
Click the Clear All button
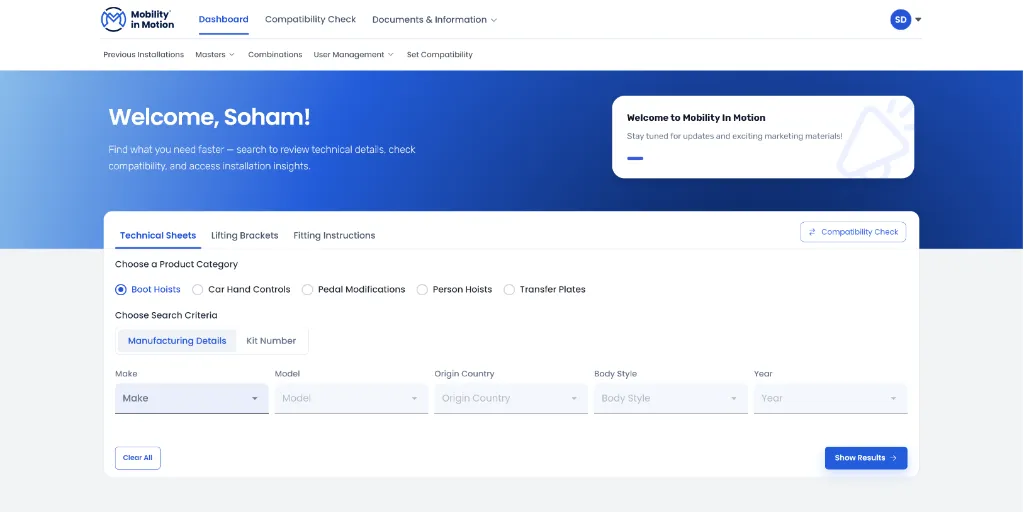point(138,458)
